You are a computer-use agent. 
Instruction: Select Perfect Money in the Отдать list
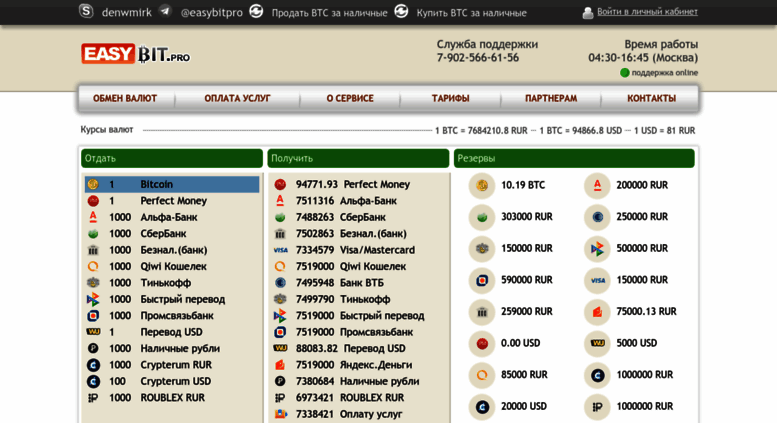point(172,201)
